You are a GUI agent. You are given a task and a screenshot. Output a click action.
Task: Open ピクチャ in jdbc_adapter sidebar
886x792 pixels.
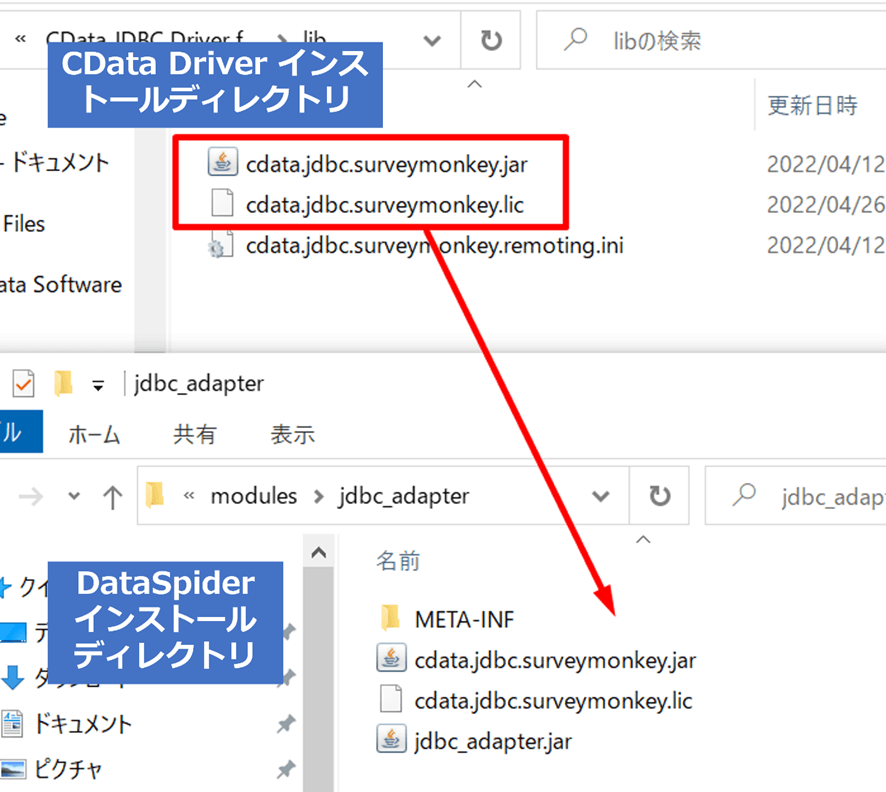point(68,769)
